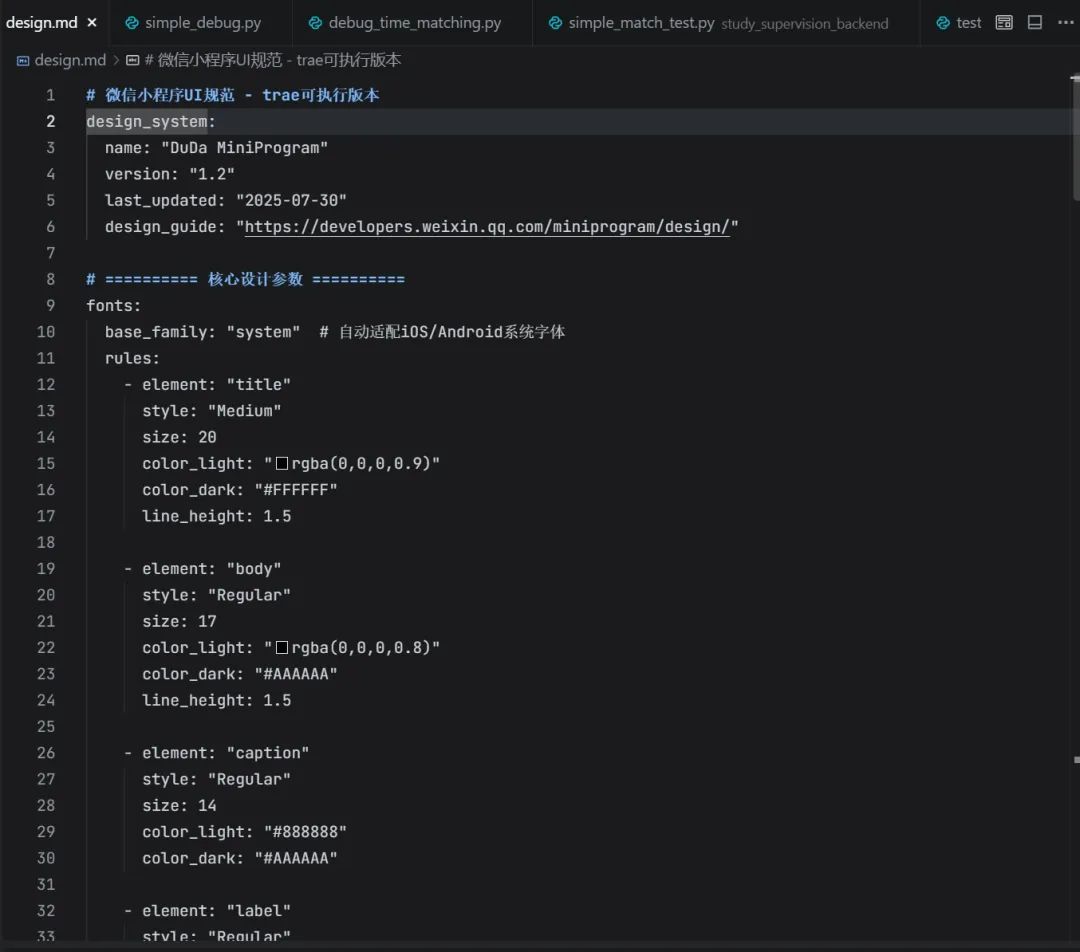This screenshot has width=1080, height=952.
Task: Click the style: "Medium" line
Action: [x=211, y=411]
